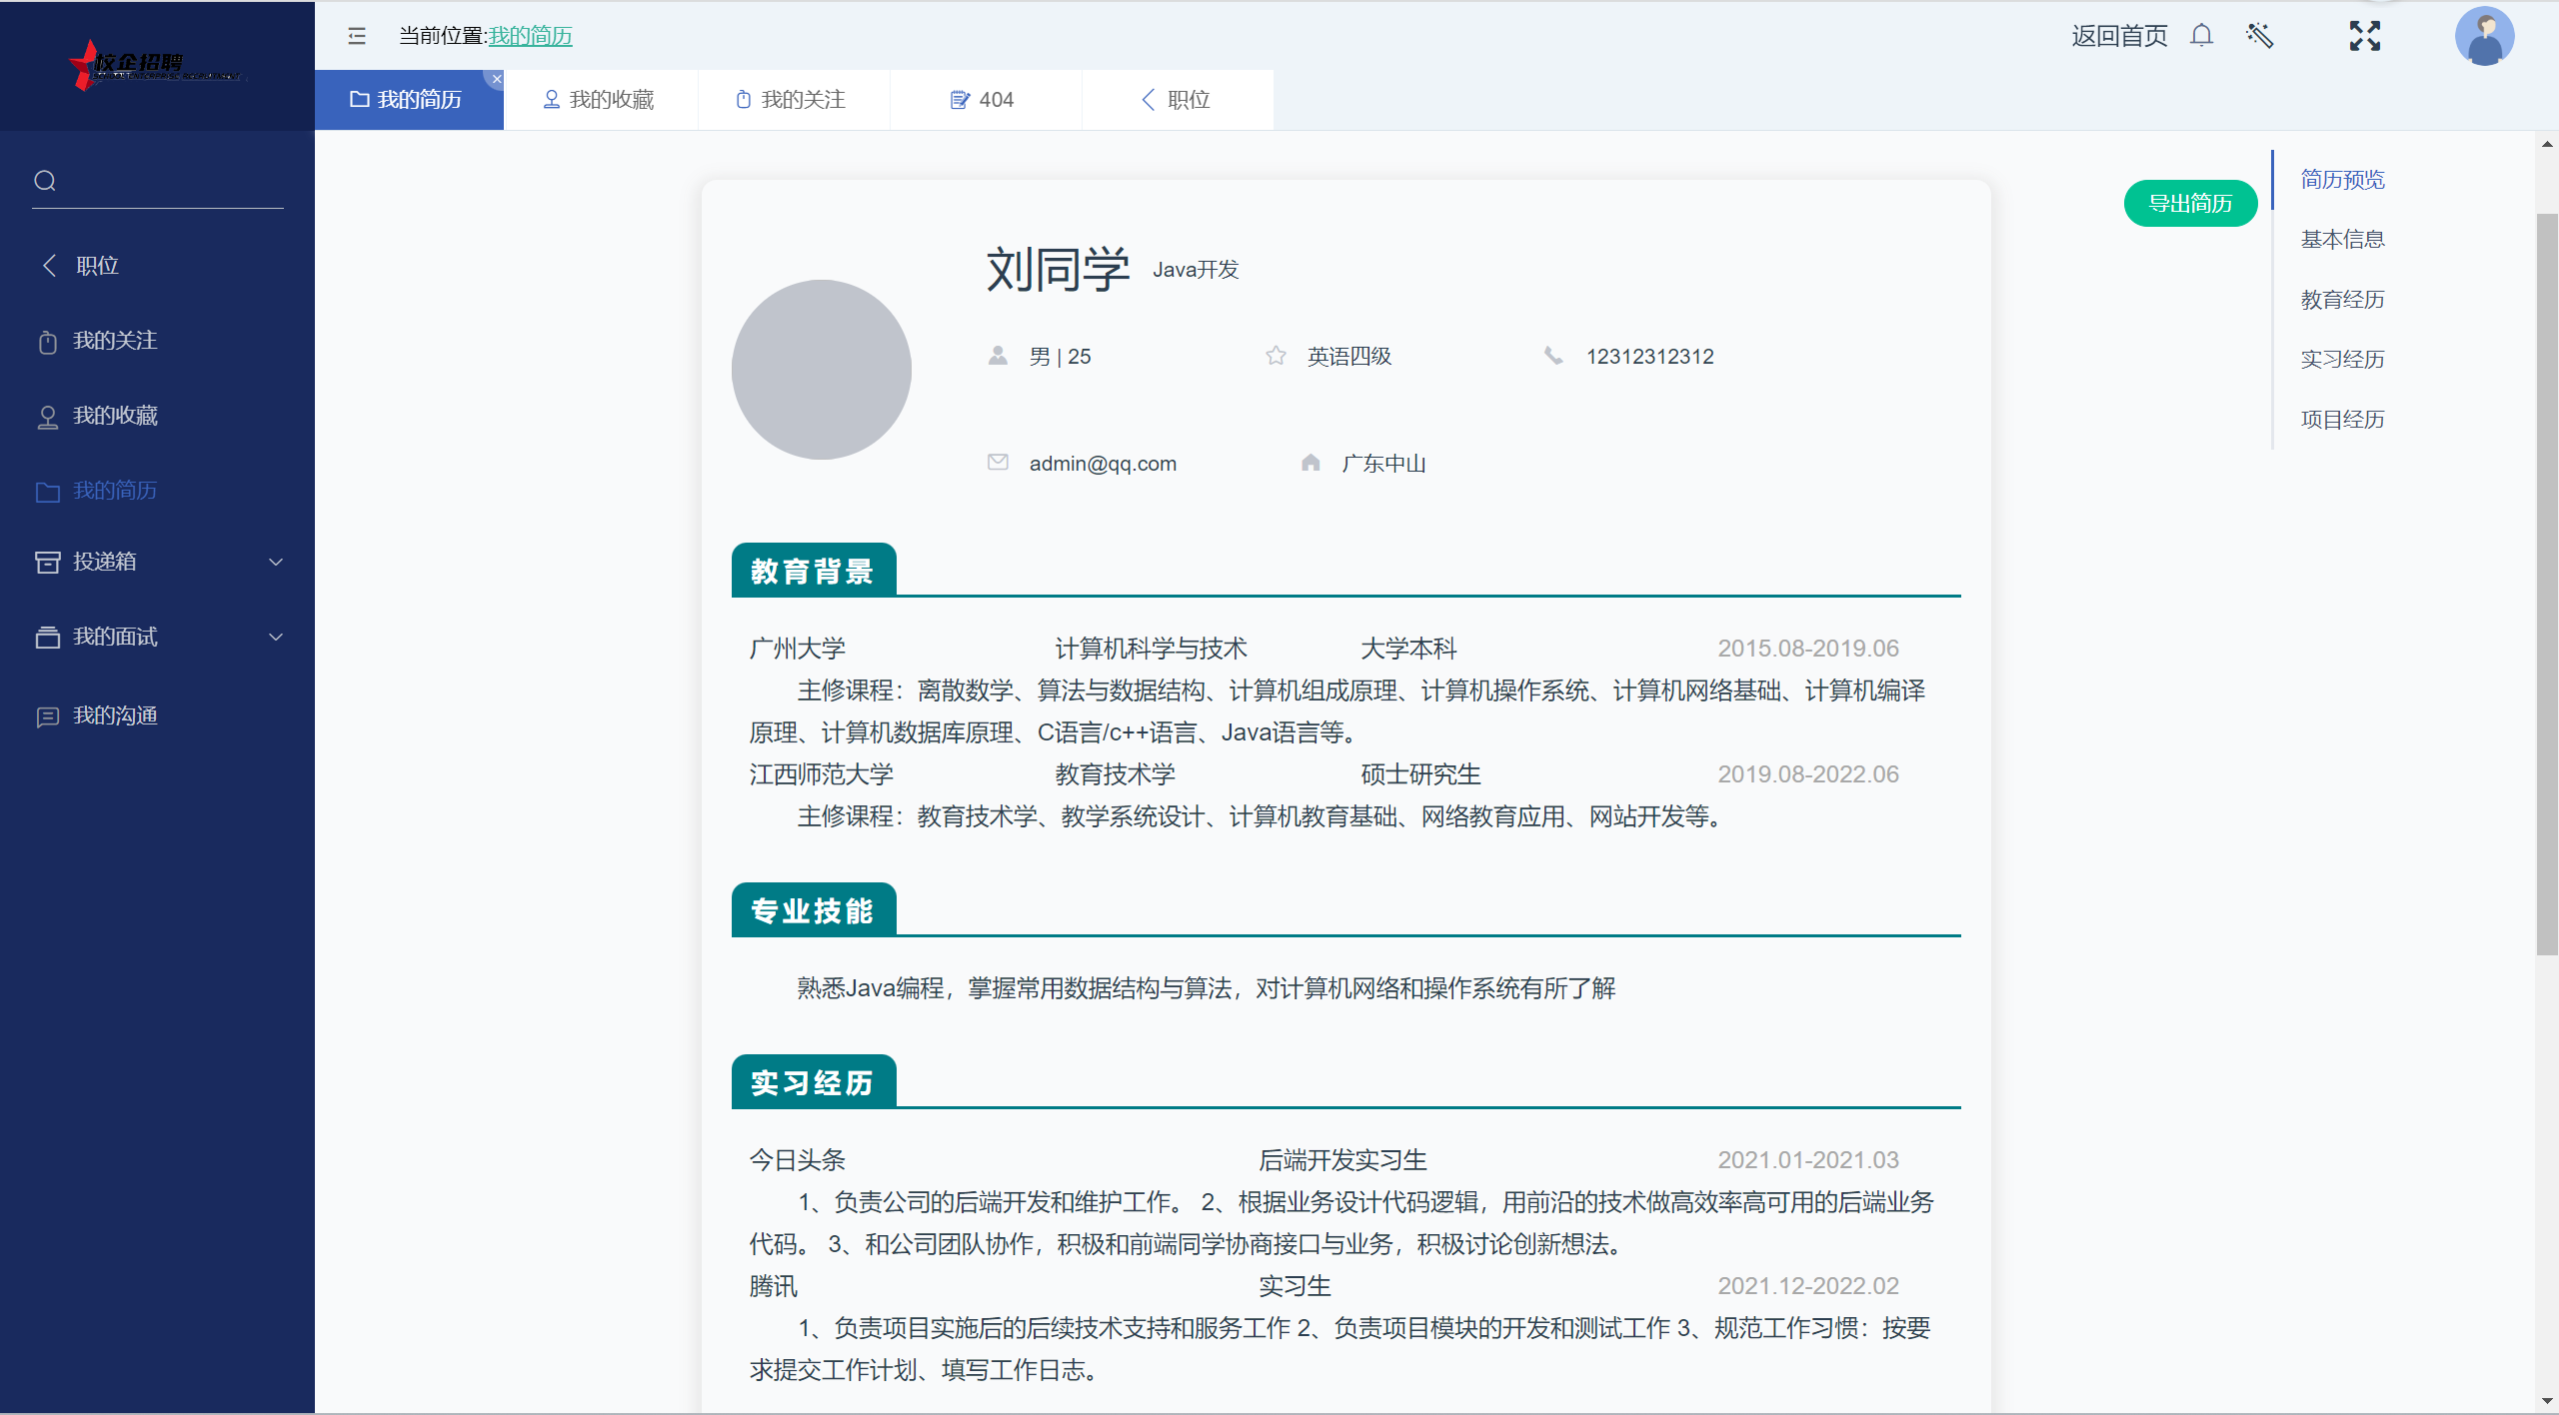Screen dimensions: 2559x1415
Task: Open 我的收藏 in the sidebar
Action: coord(115,416)
